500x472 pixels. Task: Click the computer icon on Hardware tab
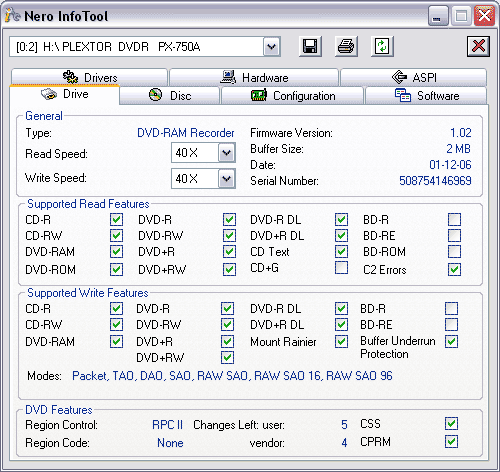pos(228,77)
